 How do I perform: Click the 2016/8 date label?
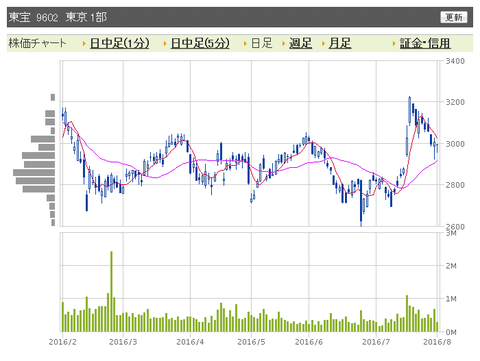pos(437,342)
